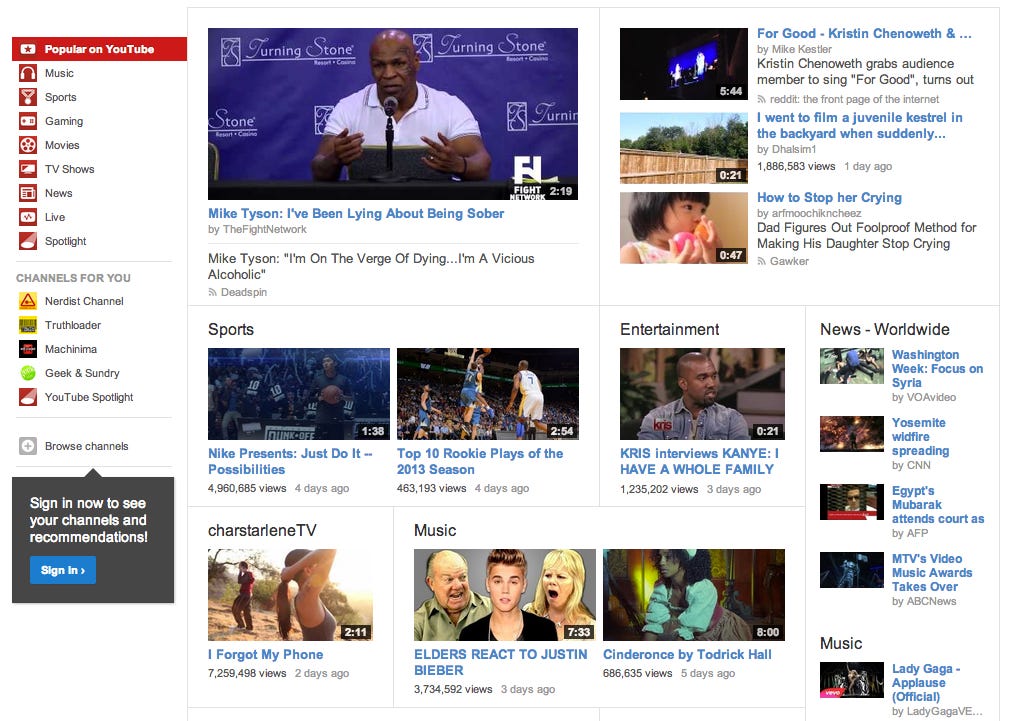Click the Machinima channel icon
Viewport: 1011px width, 721px height.
28,349
